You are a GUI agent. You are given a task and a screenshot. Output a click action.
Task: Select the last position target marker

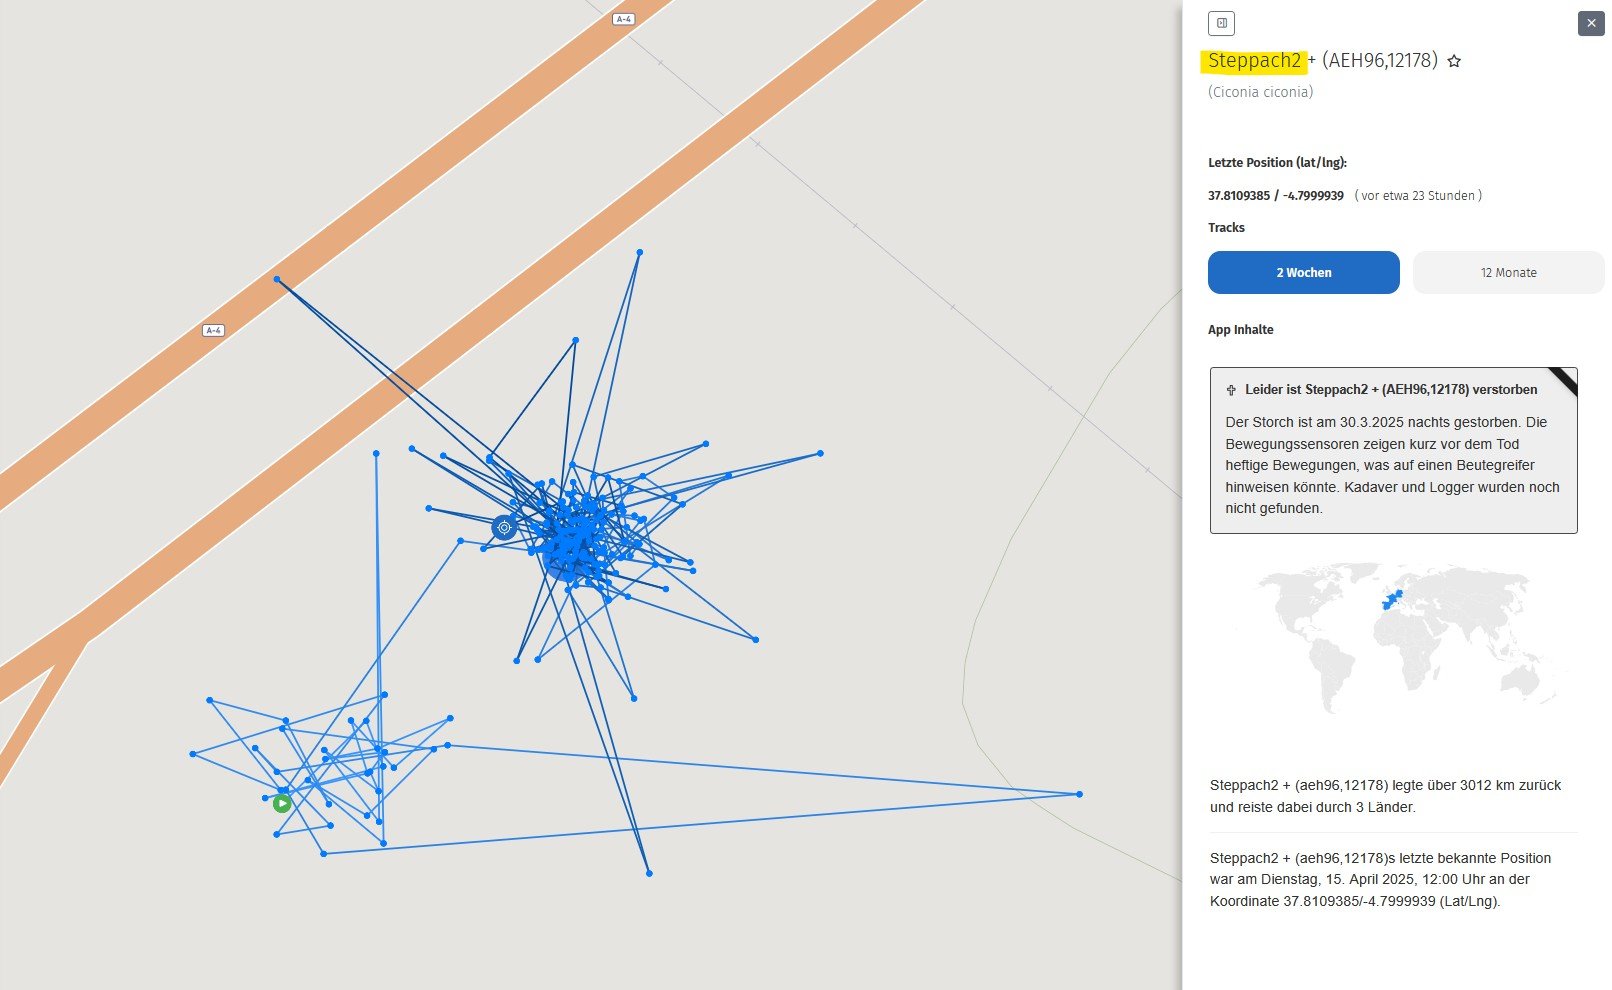pyautogui.click(x=504, y=527)
